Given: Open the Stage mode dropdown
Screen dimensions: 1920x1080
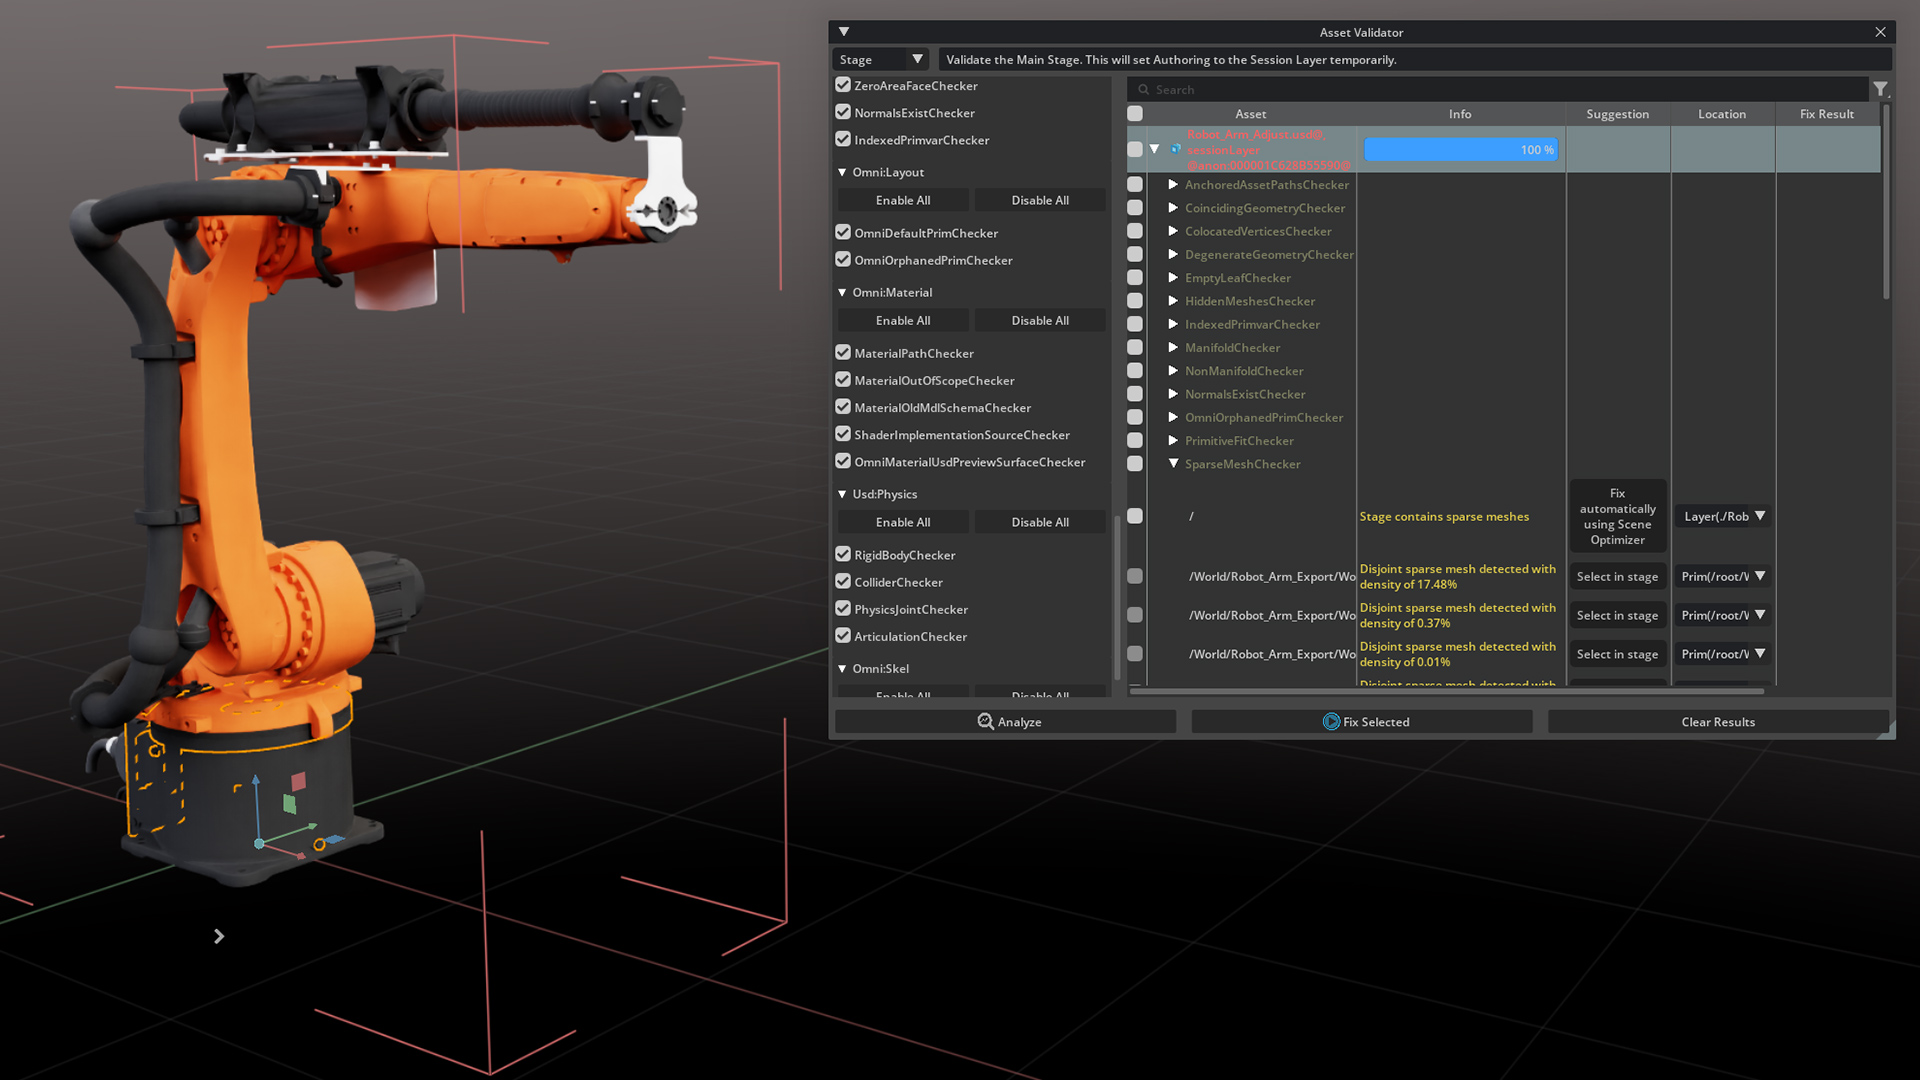Looking at the screenshot, I should tap(880, 60).
